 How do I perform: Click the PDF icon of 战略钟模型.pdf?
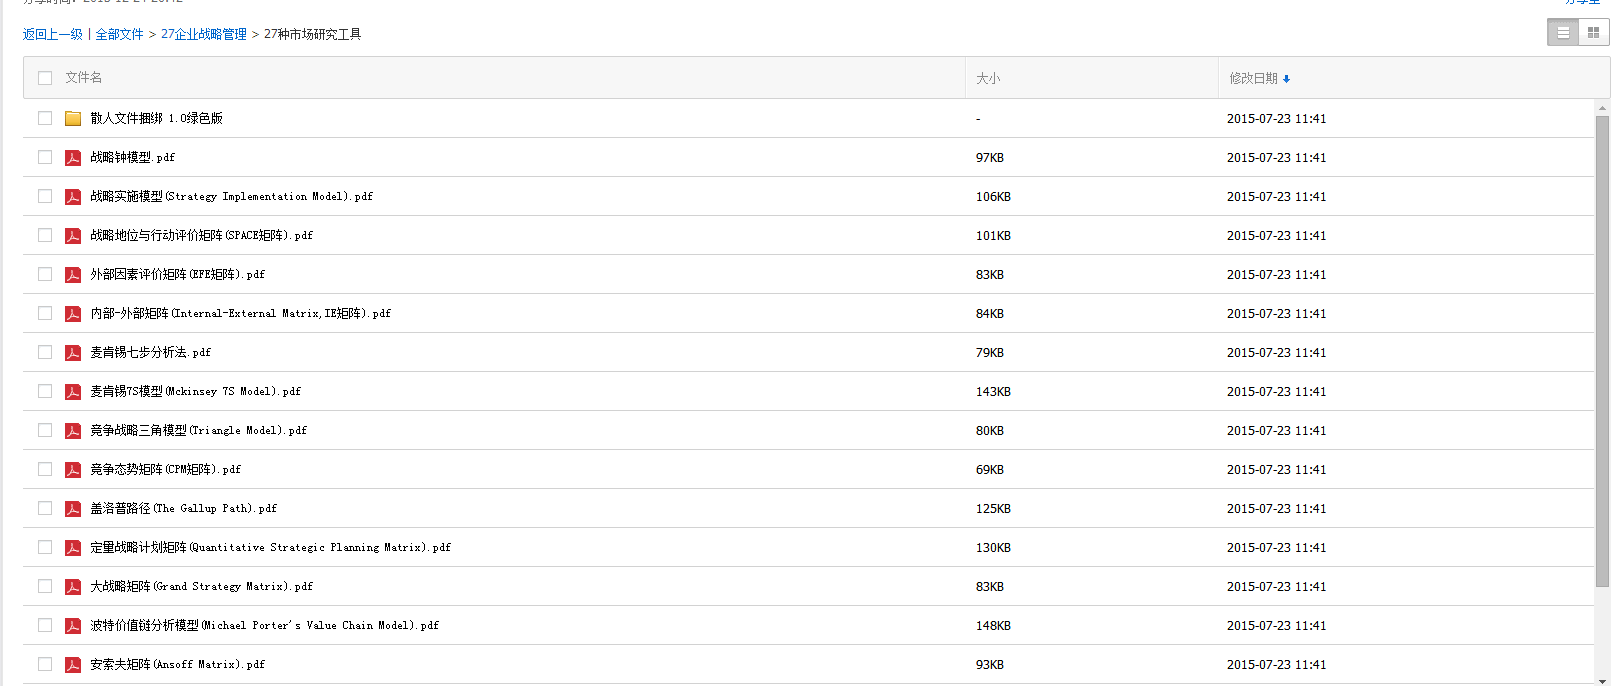(73, 157)
